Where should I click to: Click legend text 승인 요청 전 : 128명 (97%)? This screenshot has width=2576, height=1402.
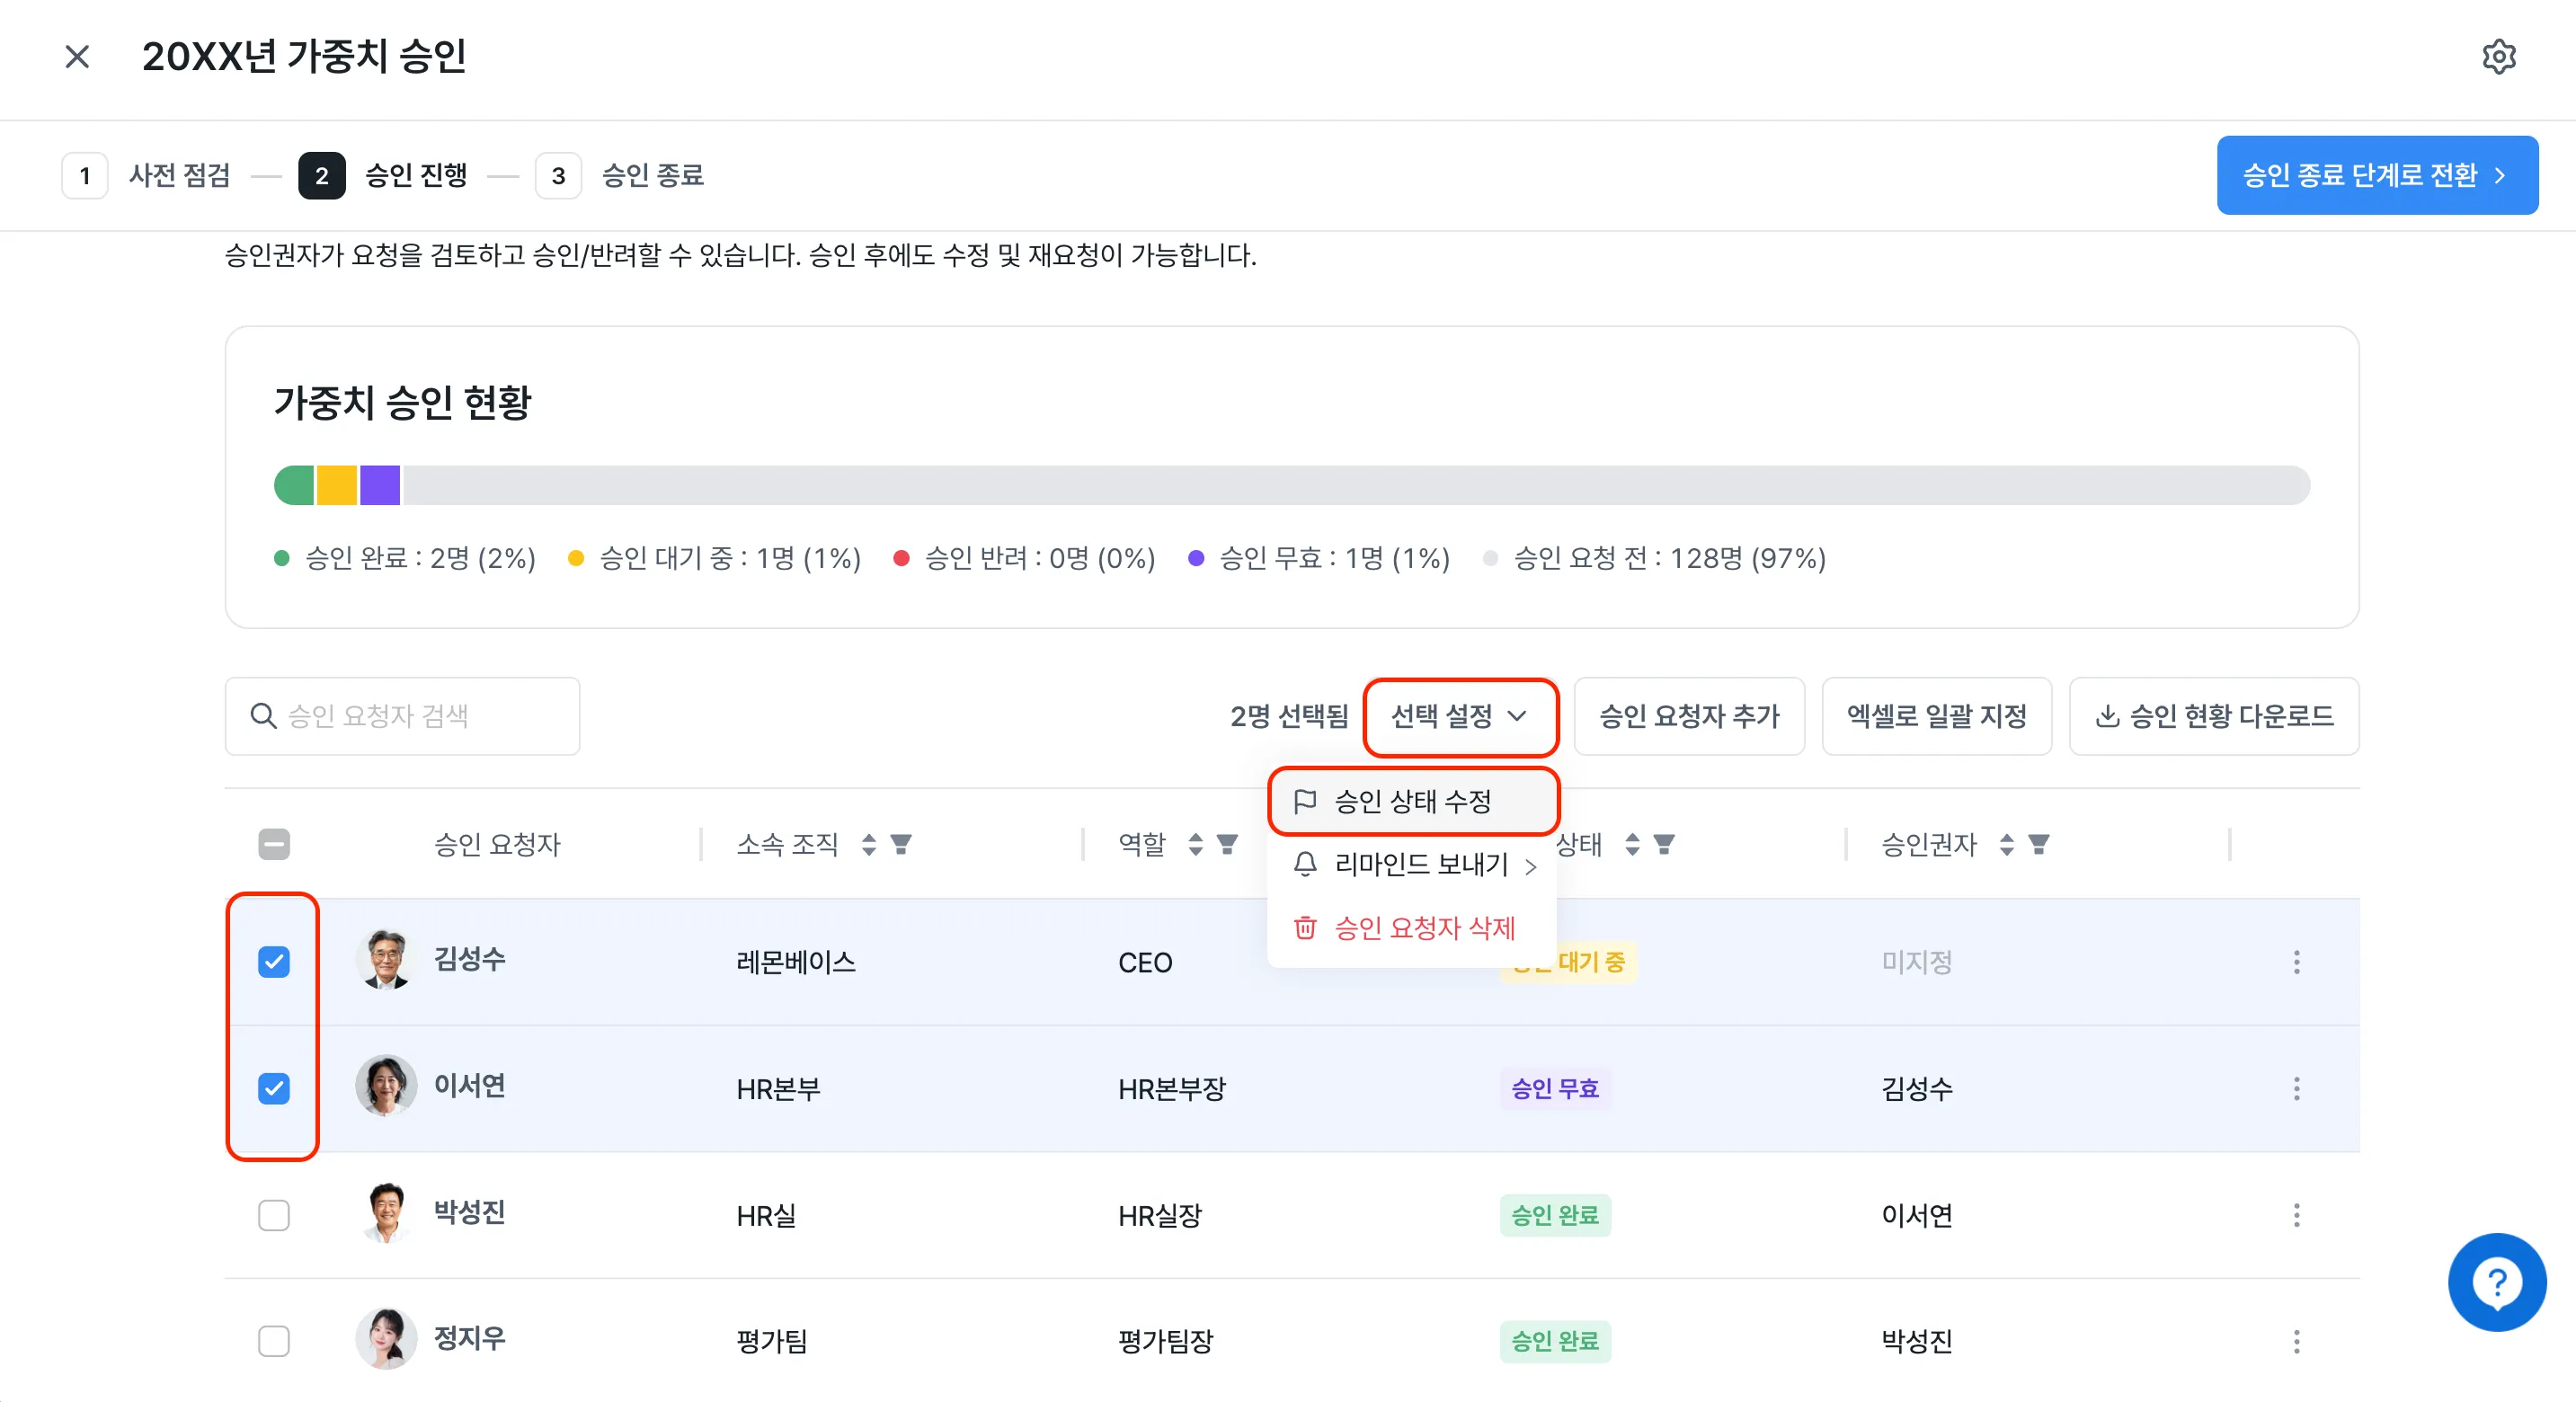(x=1670, y=558)
